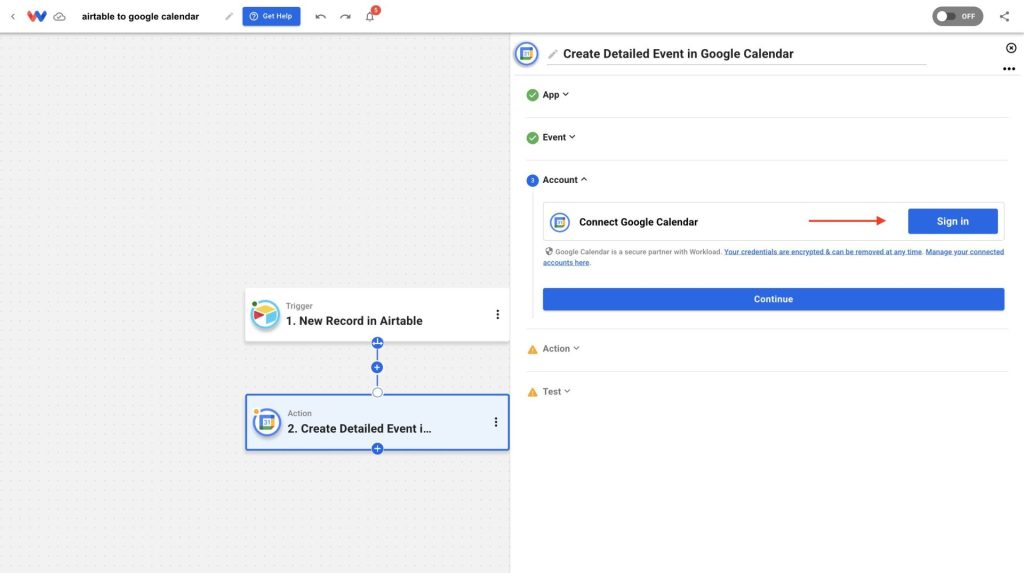This screenshot has width=1024, height=573.
Task: Expand the Action section
Action: click(x=561, y=348)
